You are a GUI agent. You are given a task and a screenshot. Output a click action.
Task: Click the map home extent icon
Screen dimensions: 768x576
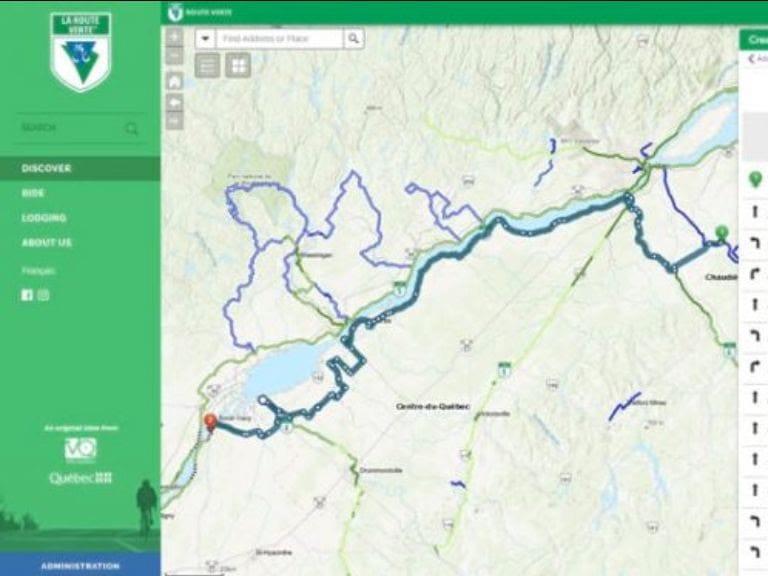(175, 81)
